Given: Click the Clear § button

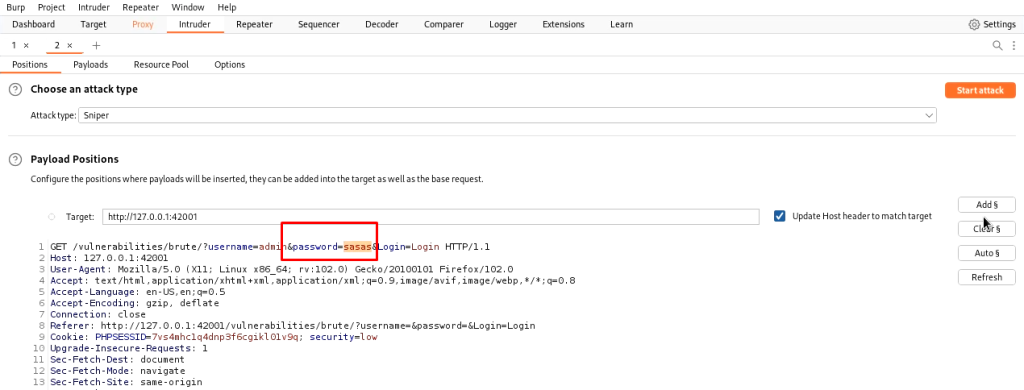Looking at the screenshot, I should 986,229.
